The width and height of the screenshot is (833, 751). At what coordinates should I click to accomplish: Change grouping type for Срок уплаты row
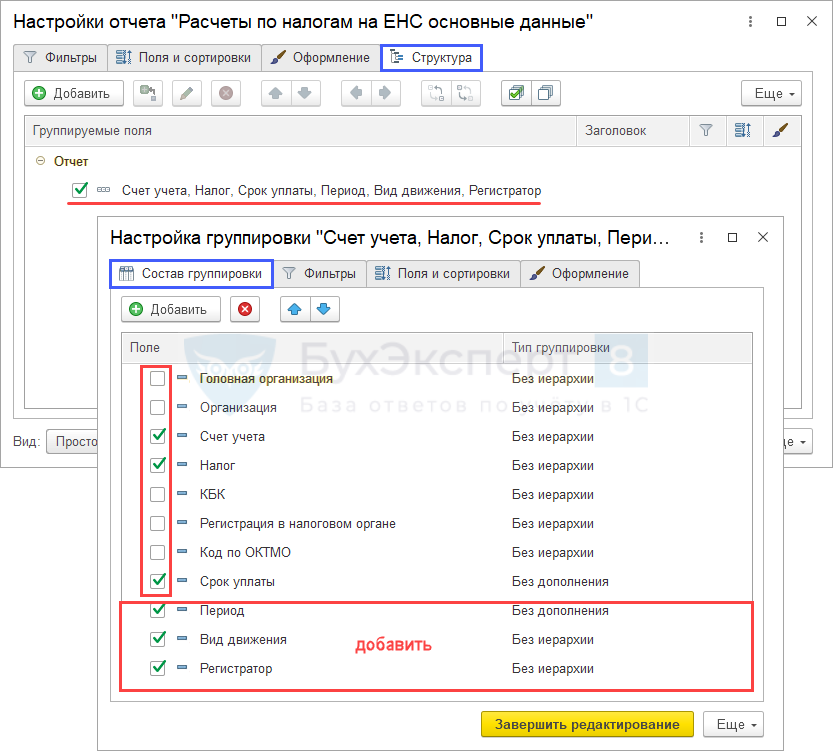[x=560, y=582]
